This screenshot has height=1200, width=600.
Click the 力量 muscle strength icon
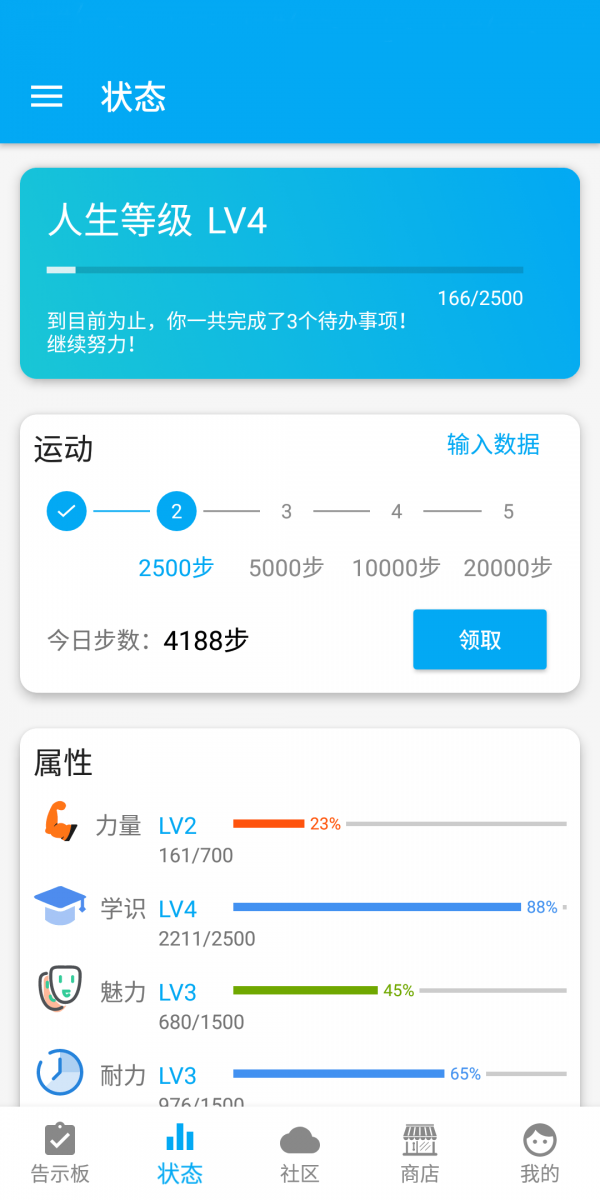[60, 822]
